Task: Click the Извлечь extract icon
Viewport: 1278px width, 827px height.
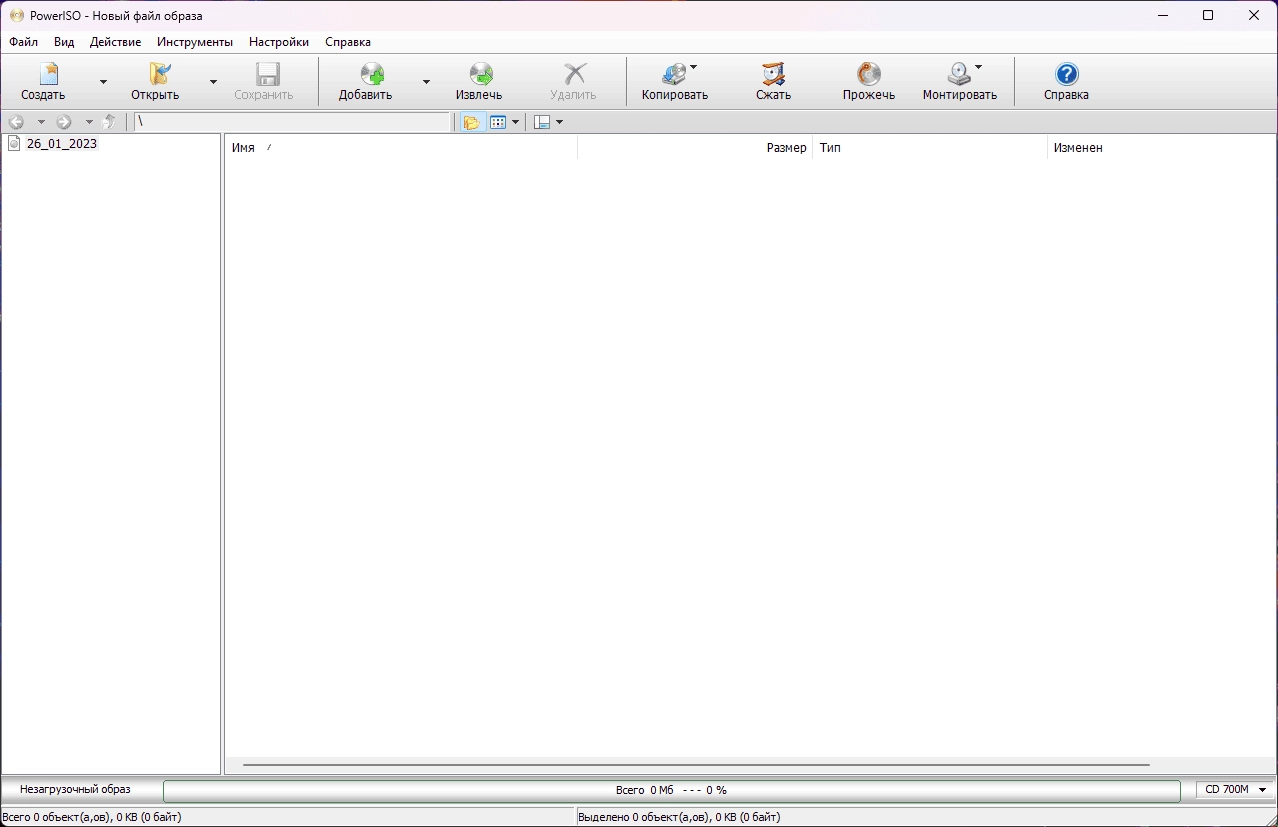Action: [481, 74]
